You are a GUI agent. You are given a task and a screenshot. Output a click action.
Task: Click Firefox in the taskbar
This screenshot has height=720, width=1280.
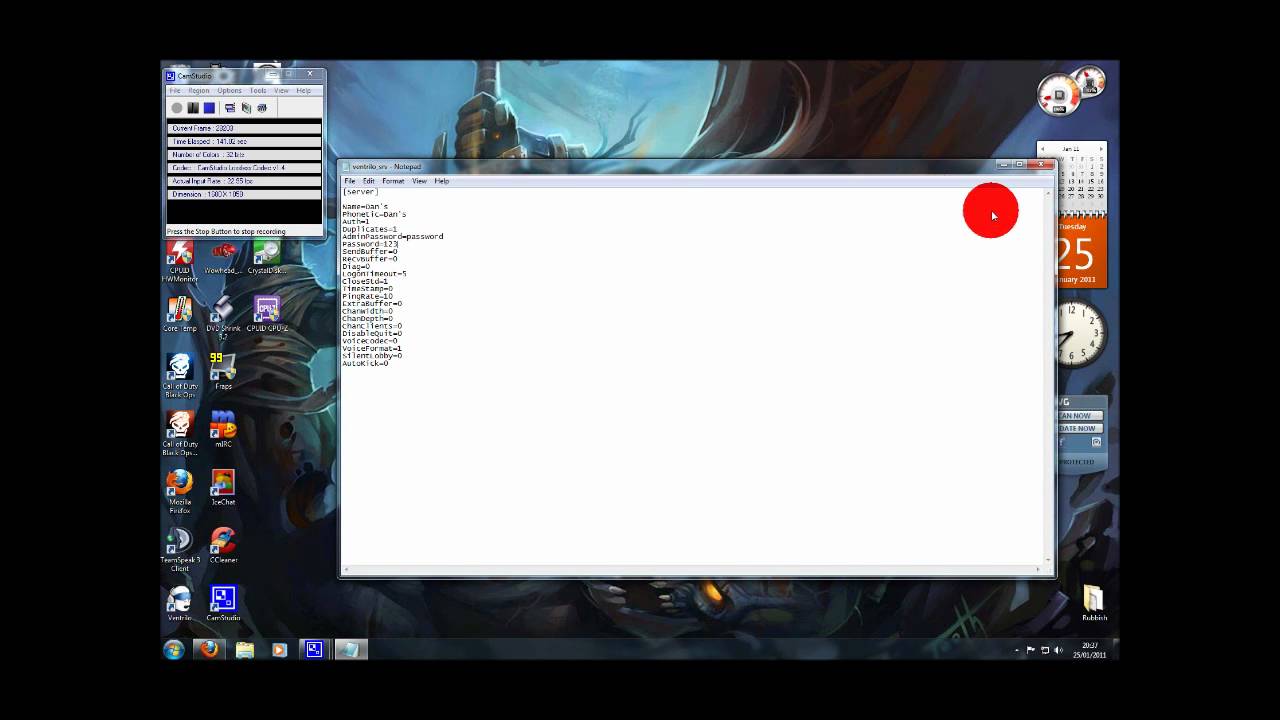[209, 650]
